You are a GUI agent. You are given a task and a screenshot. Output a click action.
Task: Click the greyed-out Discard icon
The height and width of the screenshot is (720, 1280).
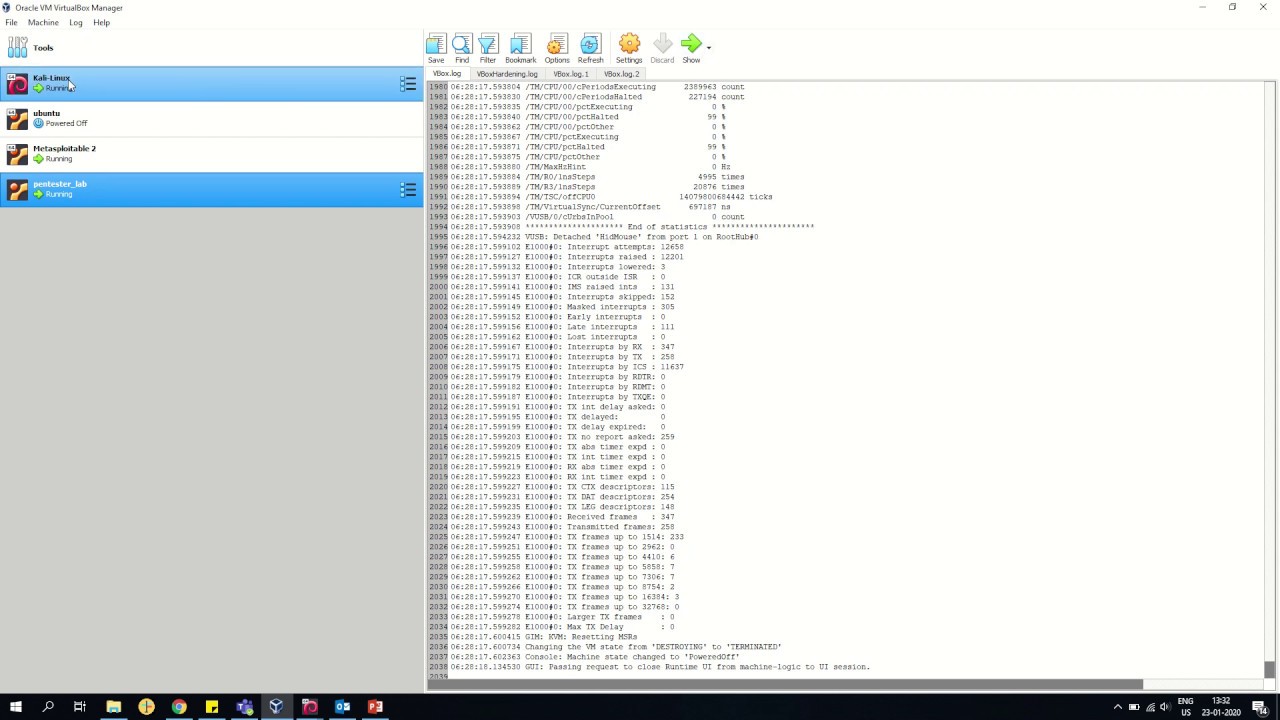[x=662, y=44]
